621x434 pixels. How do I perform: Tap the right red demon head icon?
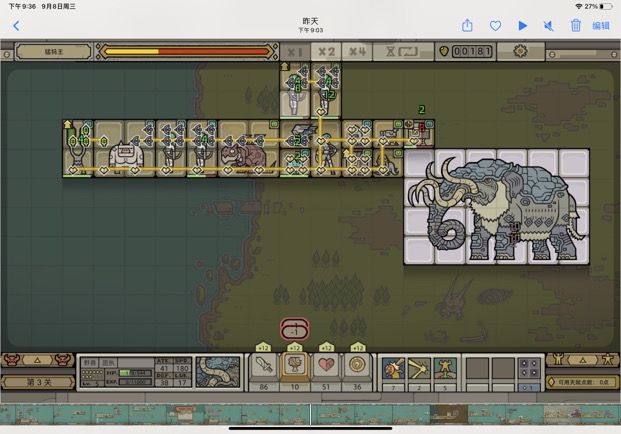click(x=63, y=360)
